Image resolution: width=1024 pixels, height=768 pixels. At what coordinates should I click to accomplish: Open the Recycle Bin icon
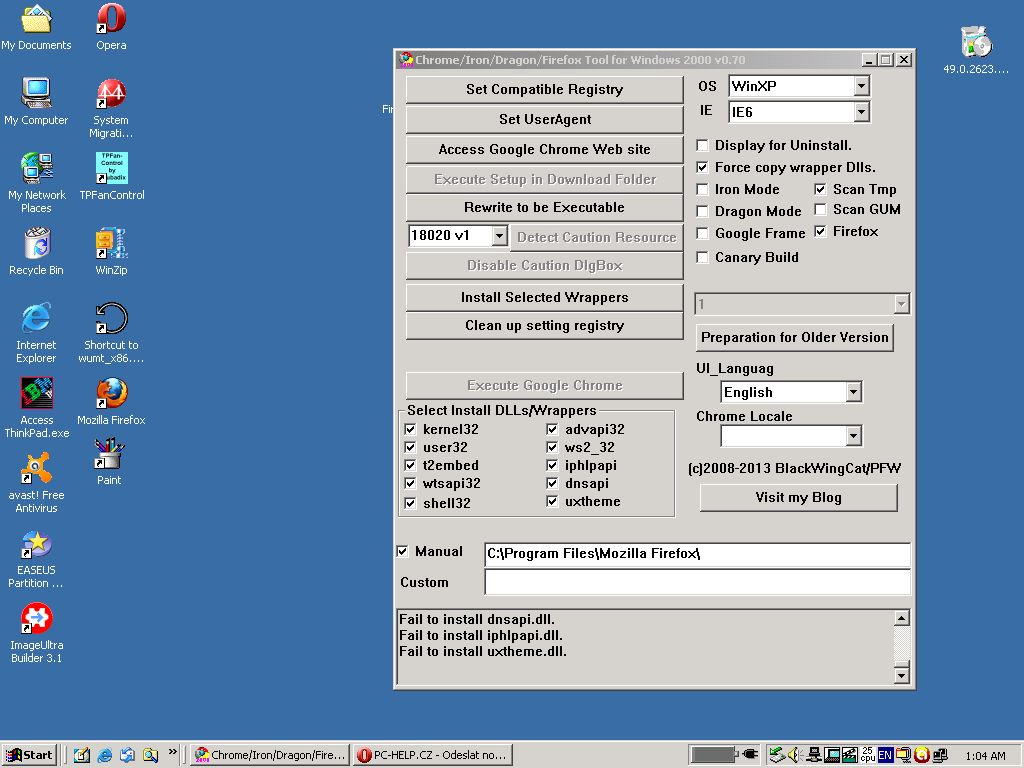tap(36, 244)
